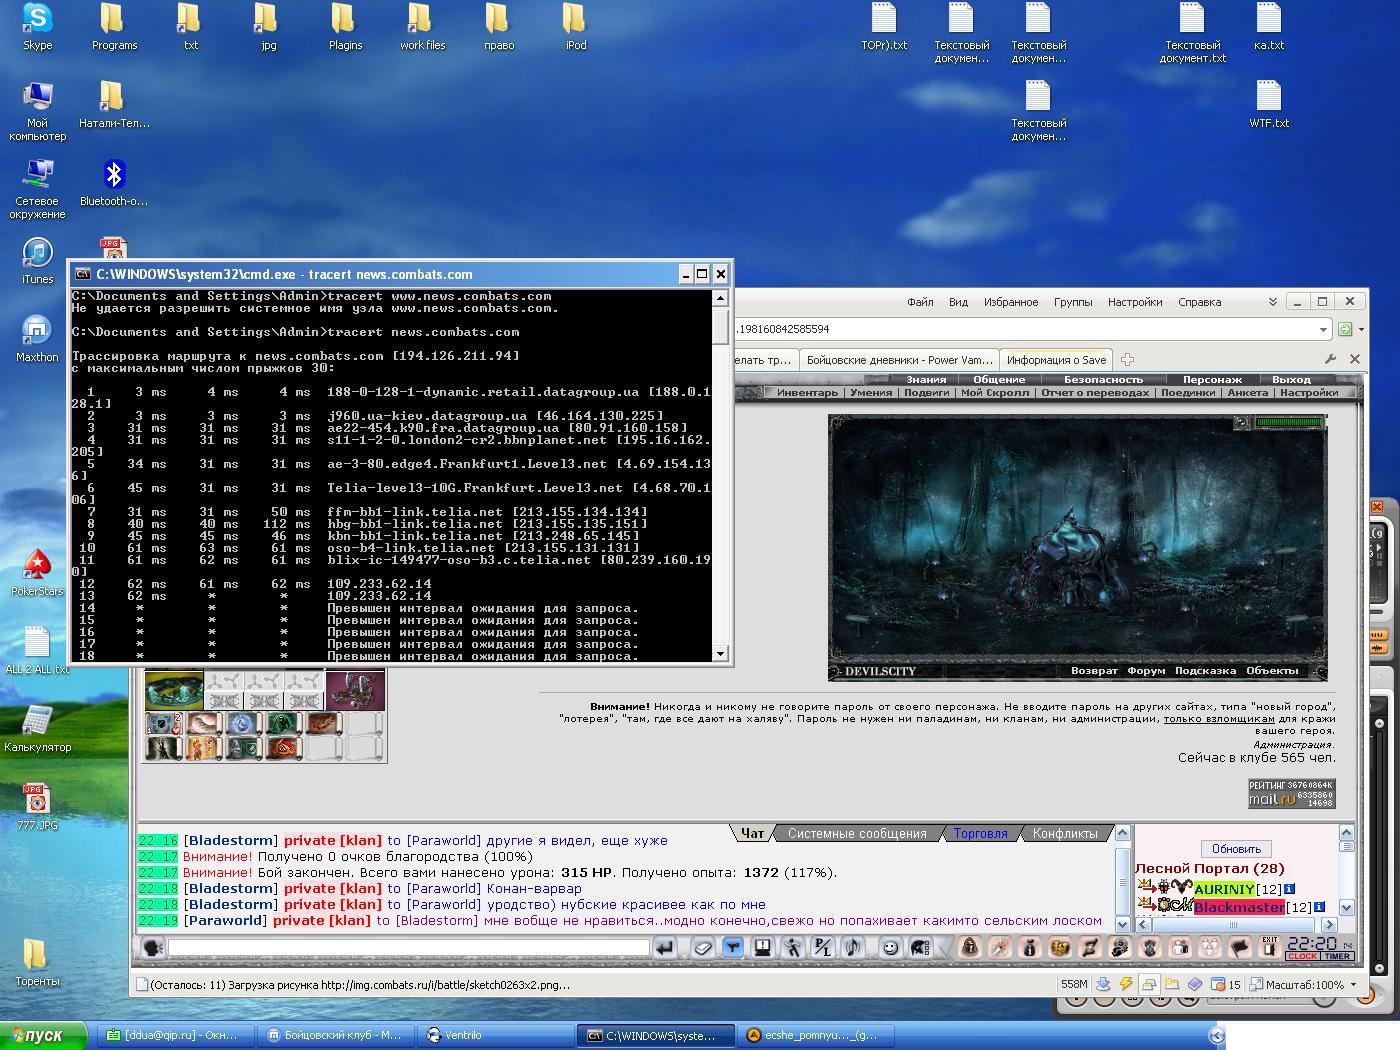Click the popup blocker icon showing 15
The image size is (1400, 1050).
click(x=1226, y=984)
